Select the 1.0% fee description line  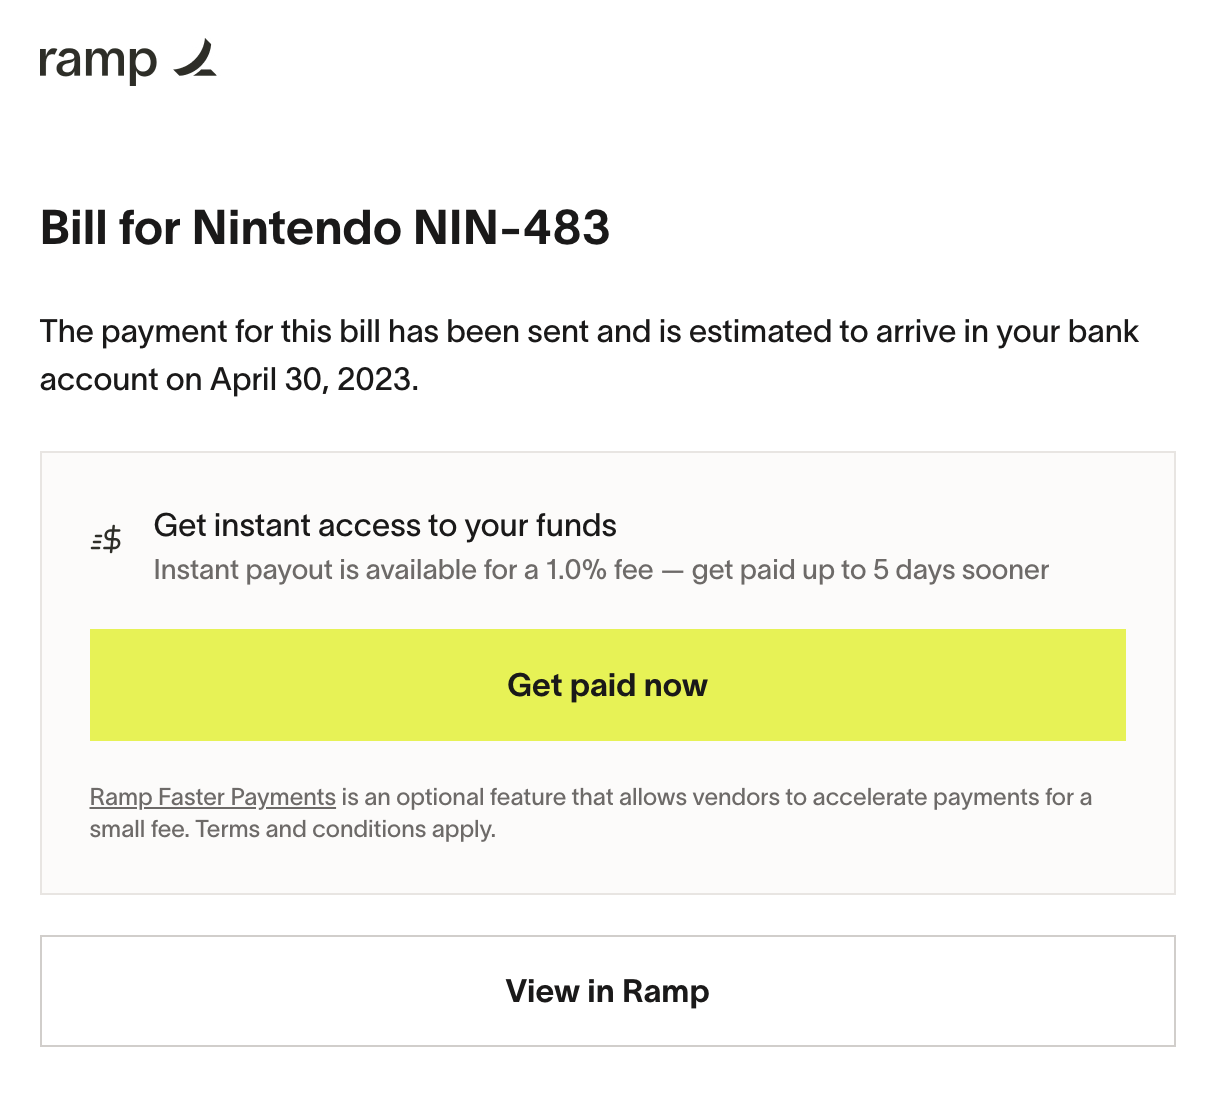(x=600, y=569)
